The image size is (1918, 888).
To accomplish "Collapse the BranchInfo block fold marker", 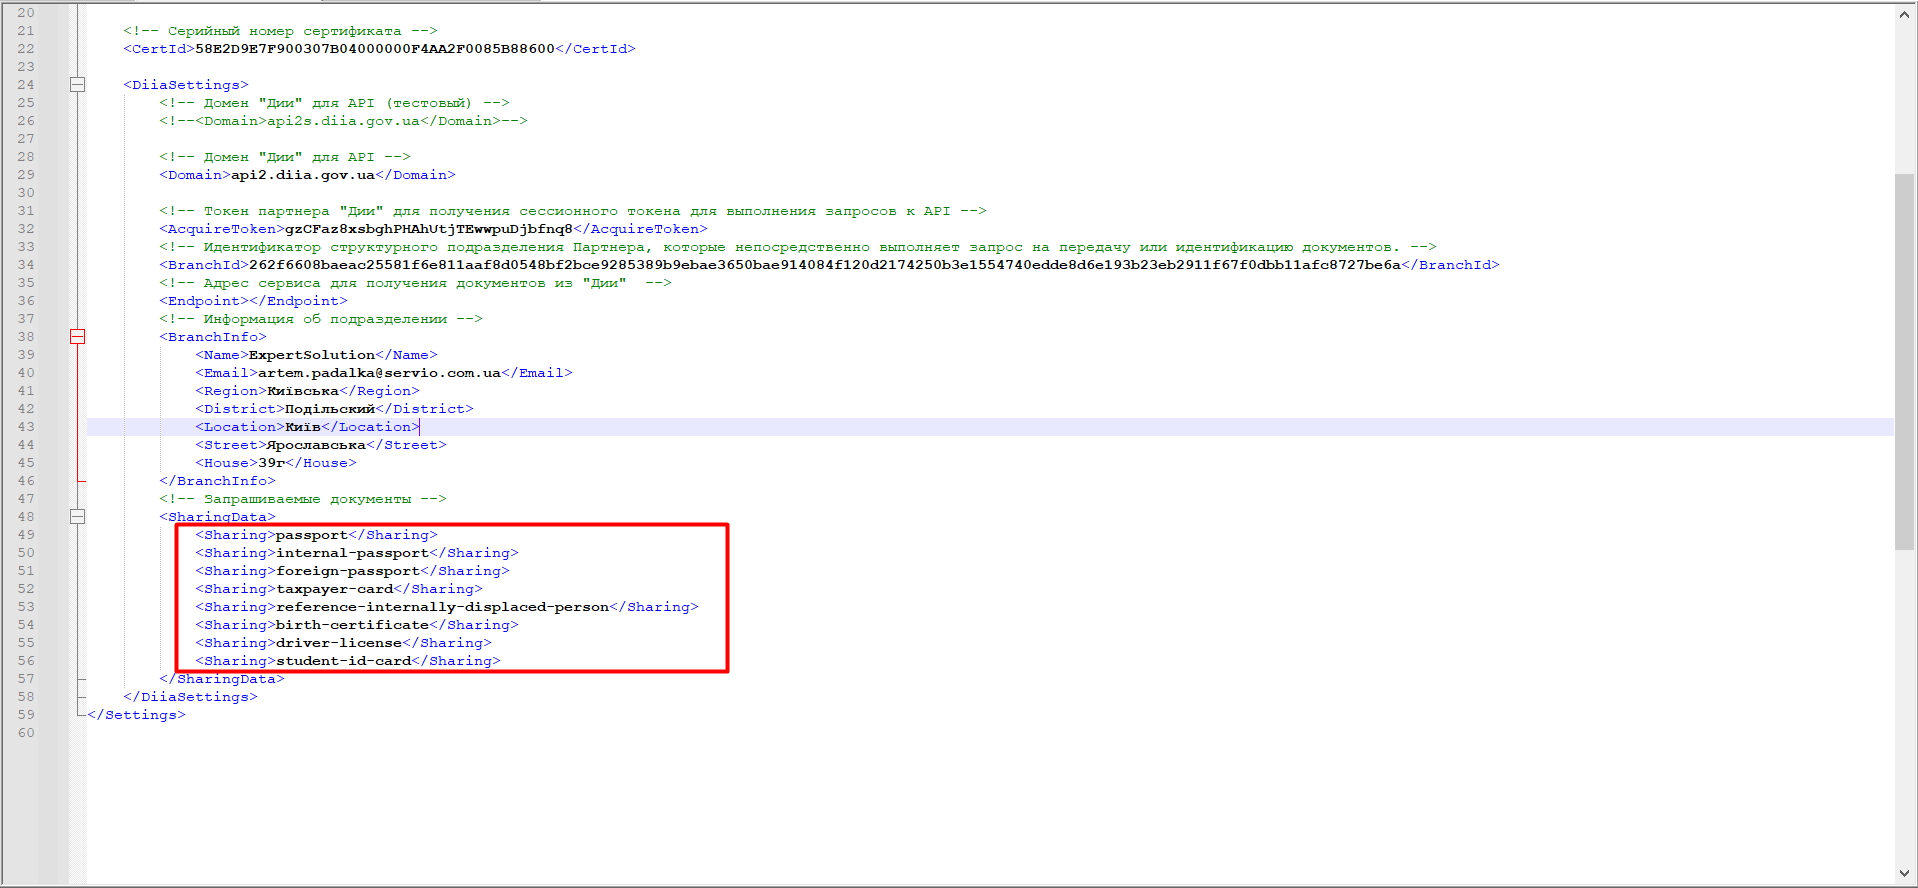I will point(77,337).
